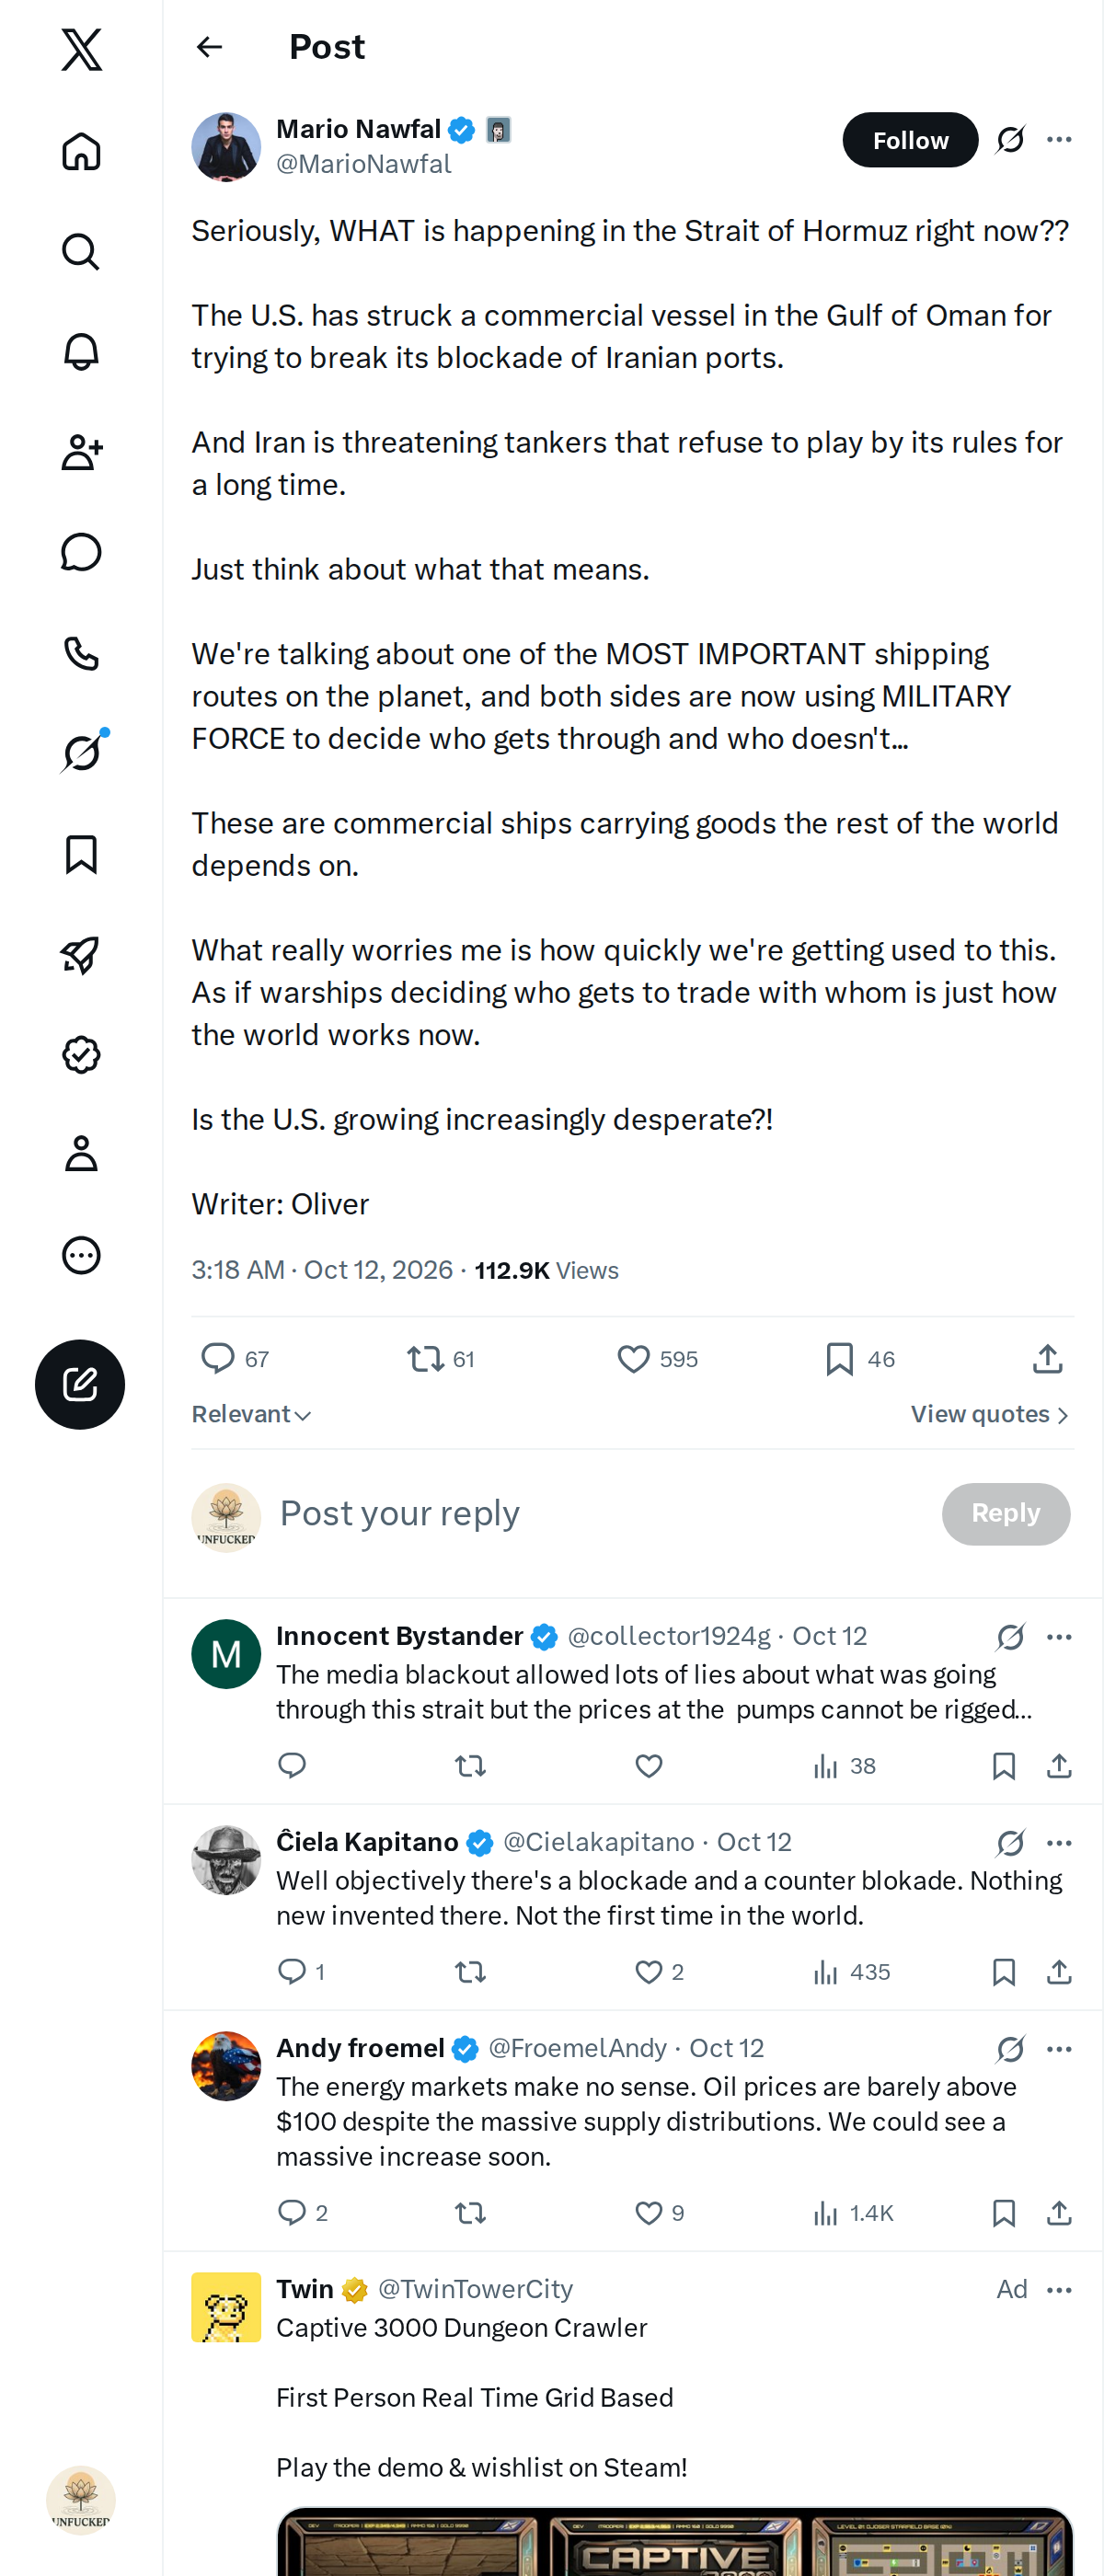The image size is (1104, 2576).
Task: Open the Communities people icon in the sidebar
Action: coord(81,452)
